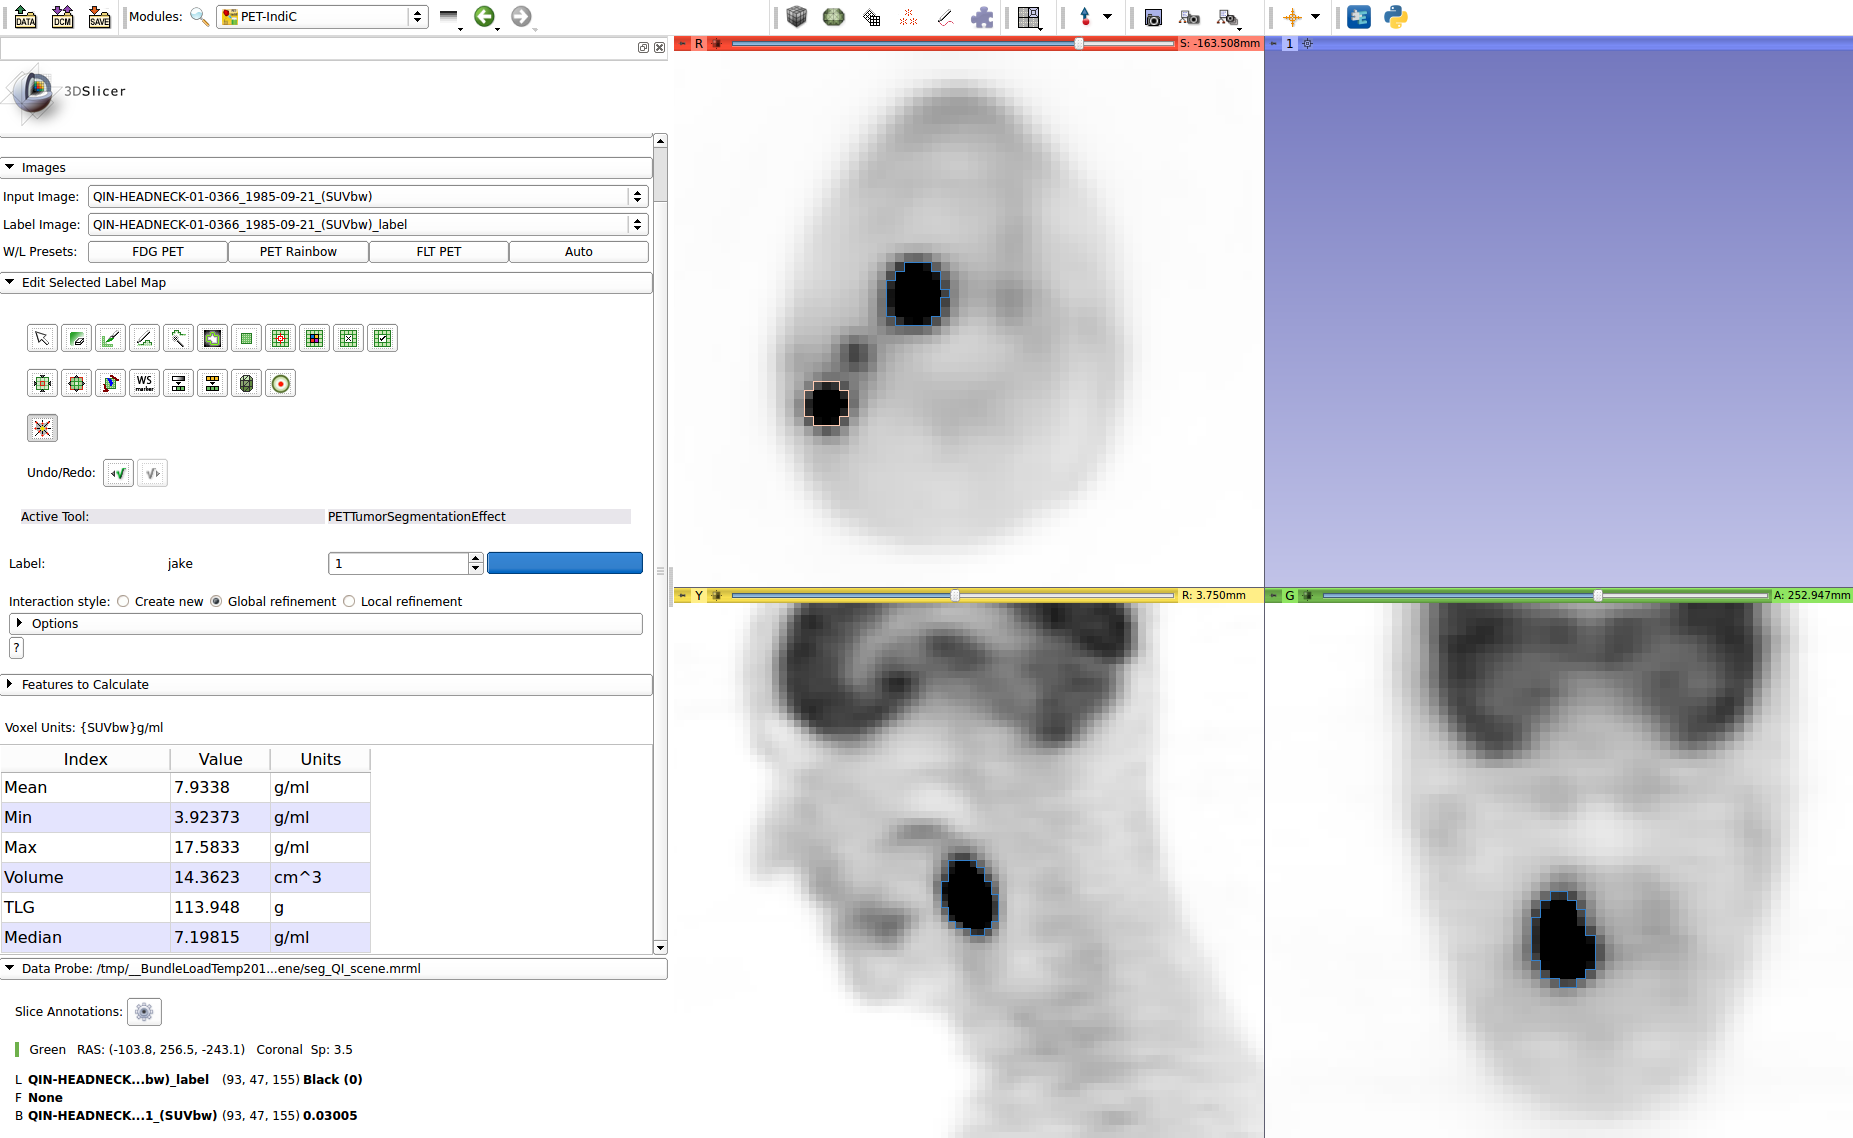
Task: Open Extensions Manager puzzle icon
Action: coord(982,17)
